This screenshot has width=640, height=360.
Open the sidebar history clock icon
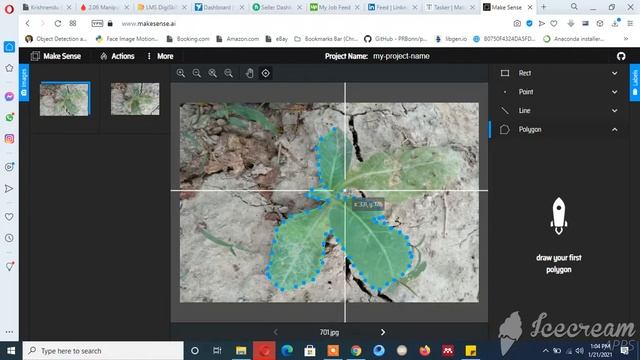tap(9, 238)
